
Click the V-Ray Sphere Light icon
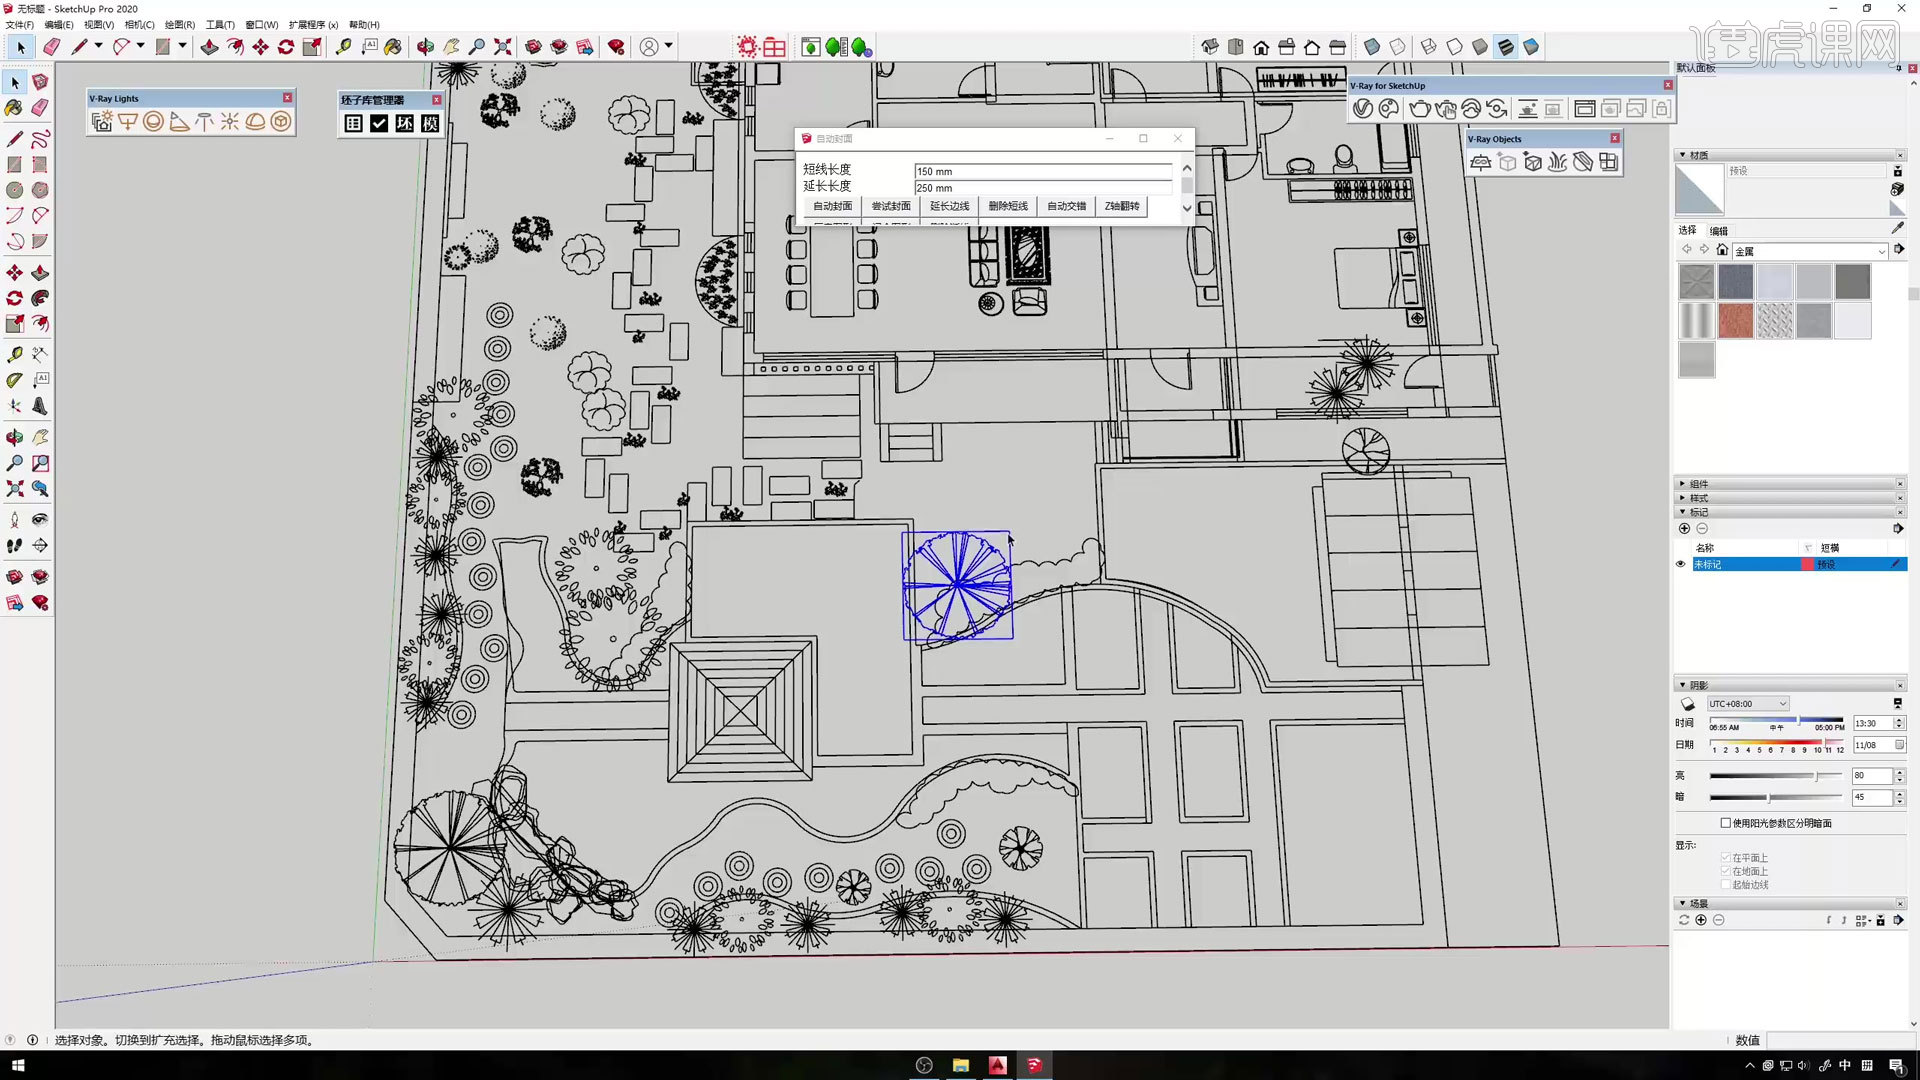point(153,121)
